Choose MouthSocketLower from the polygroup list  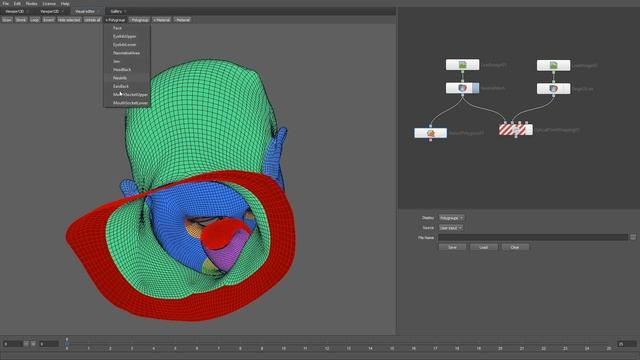pos(127,103)
